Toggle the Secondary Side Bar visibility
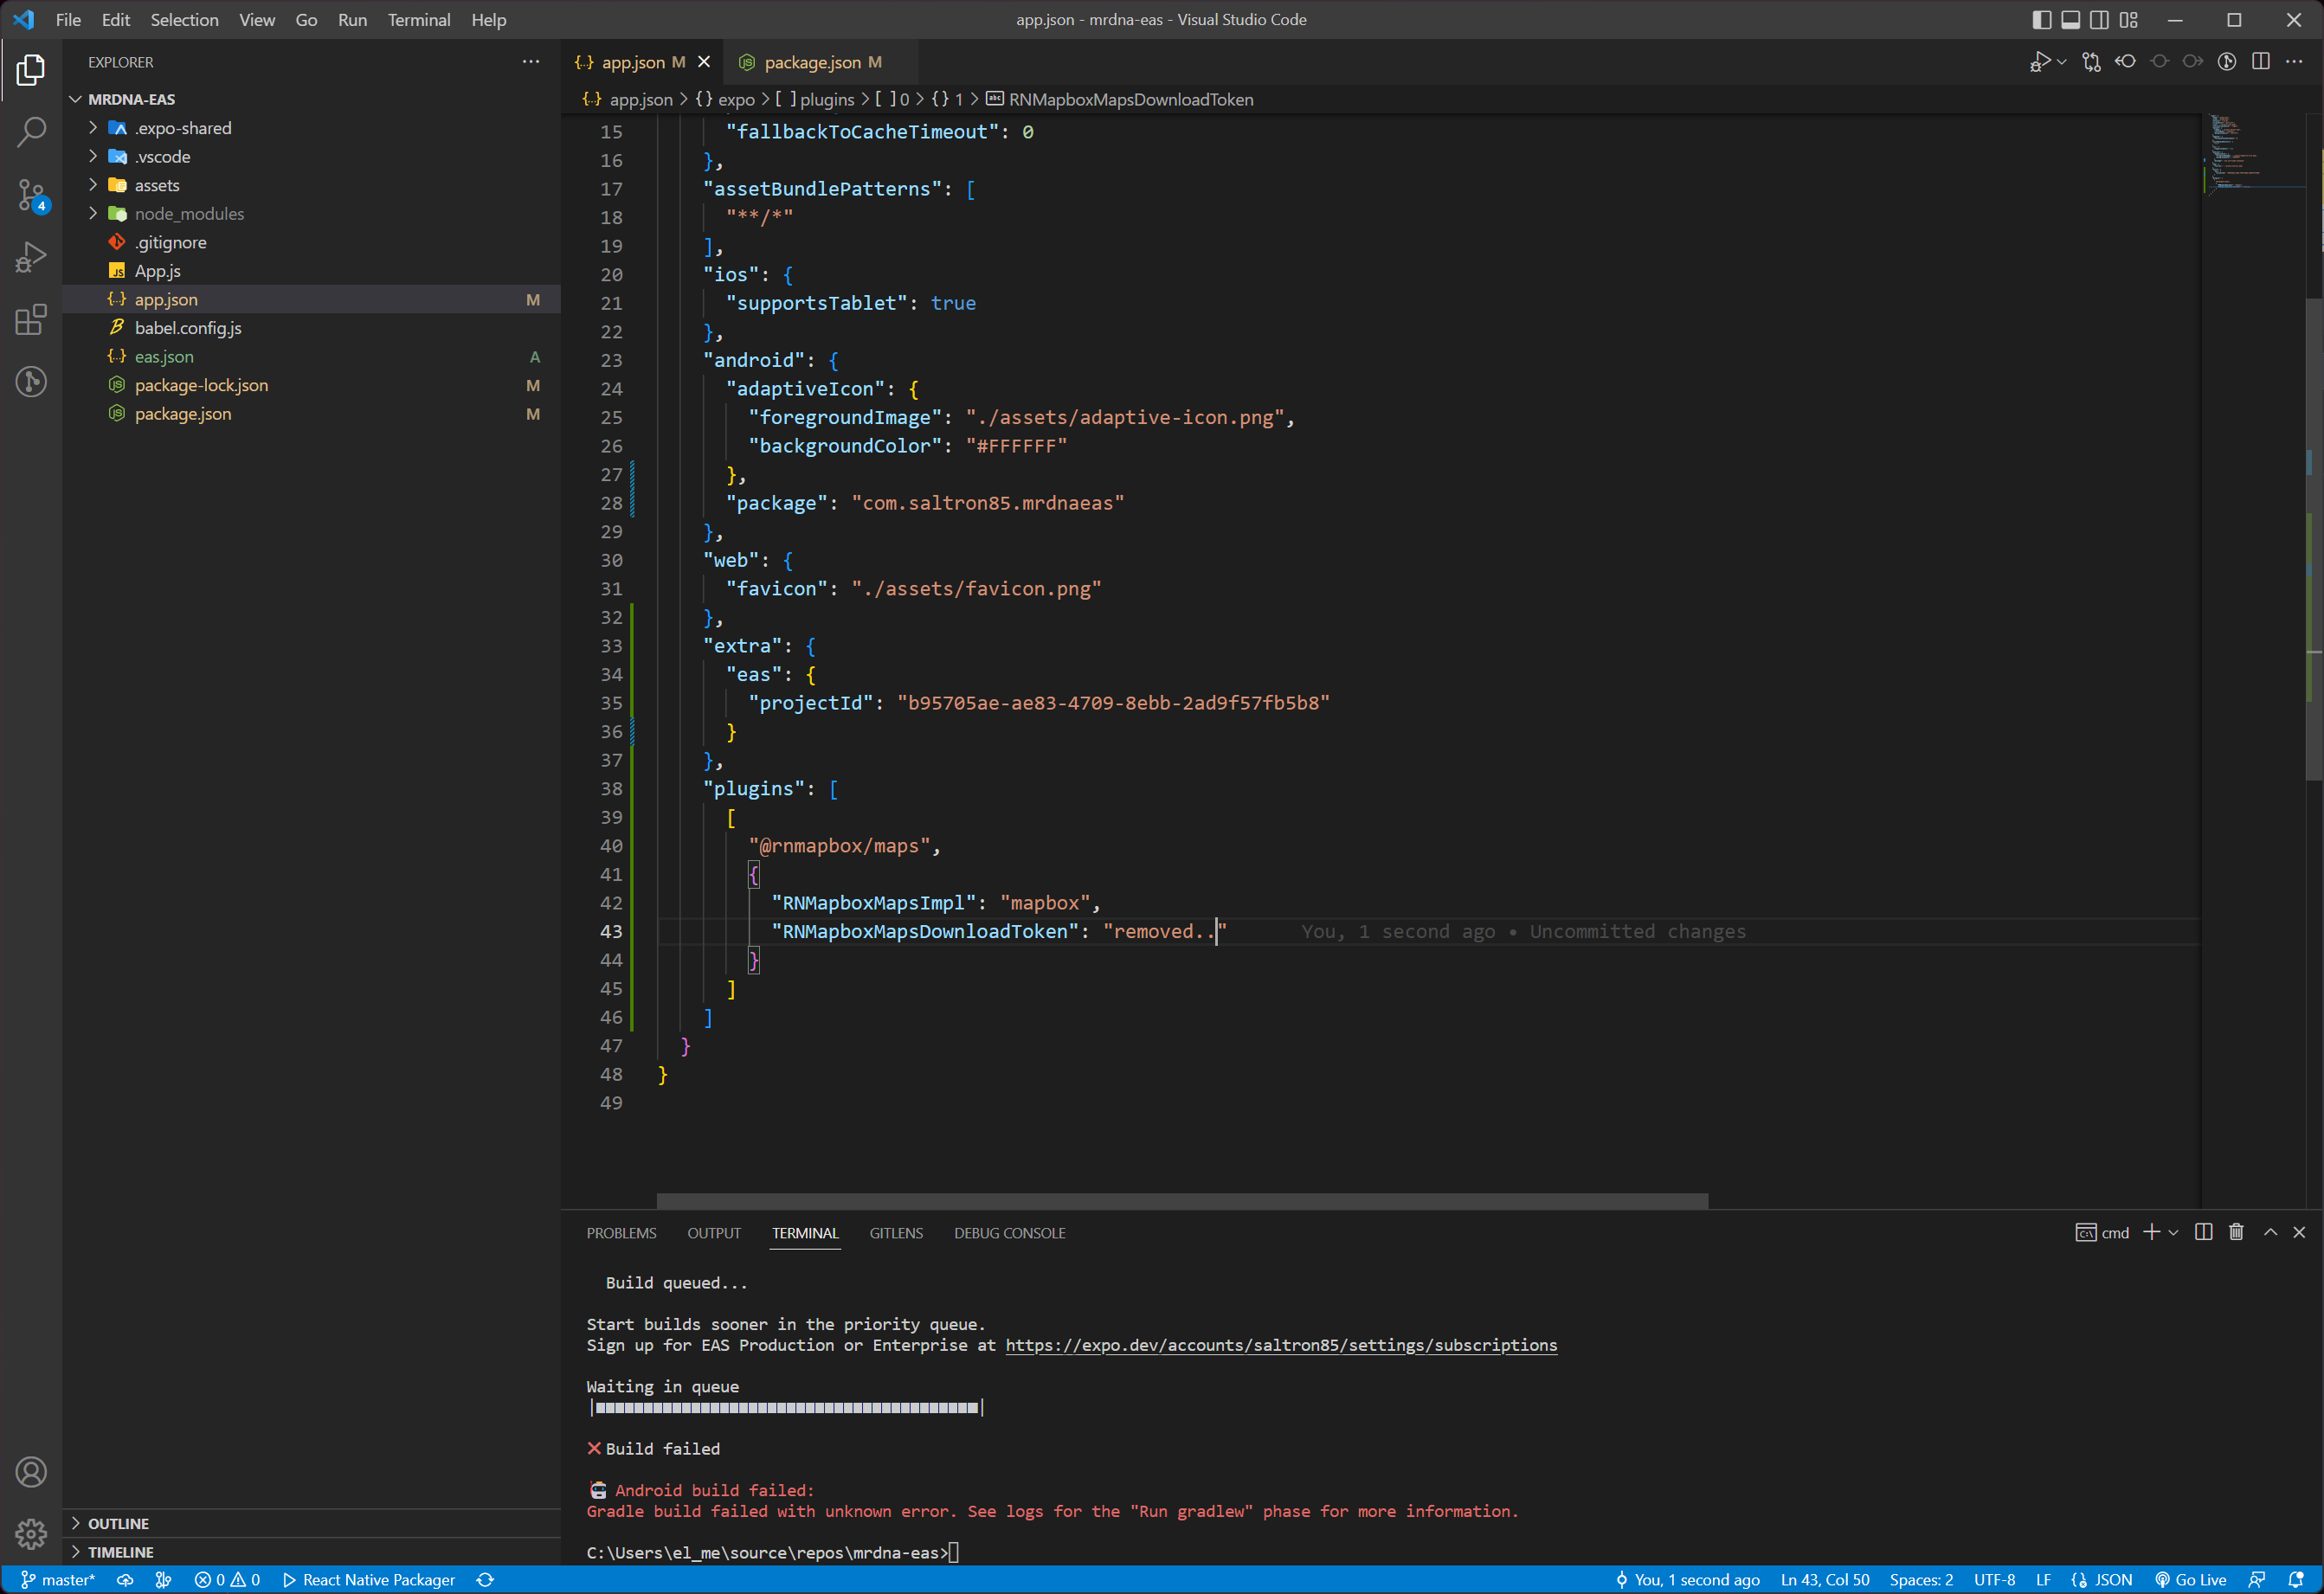The width and height of the screenshot is (2324, 1594). point(2098,19)
